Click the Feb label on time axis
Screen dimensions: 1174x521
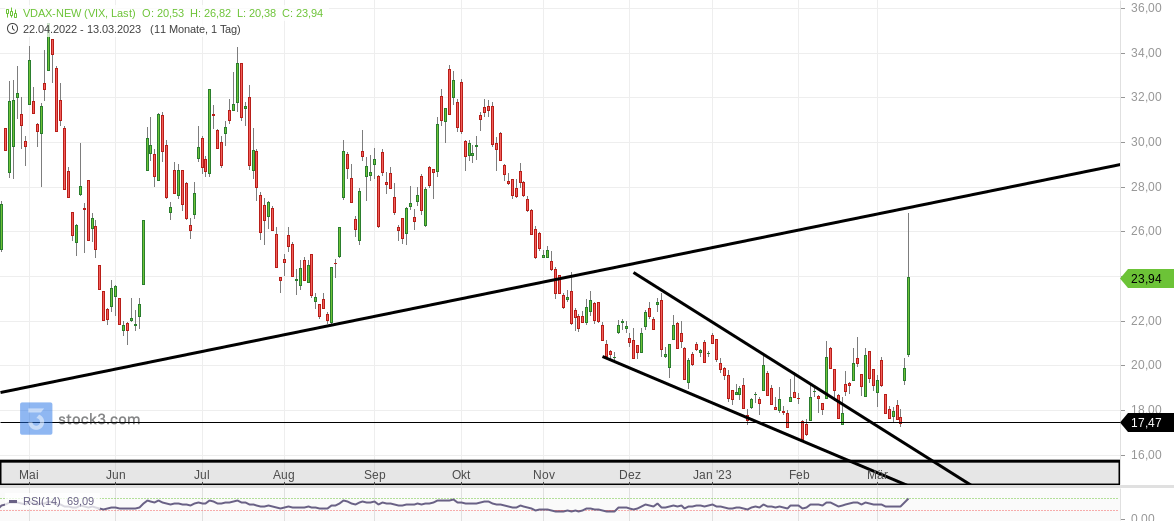799,475
